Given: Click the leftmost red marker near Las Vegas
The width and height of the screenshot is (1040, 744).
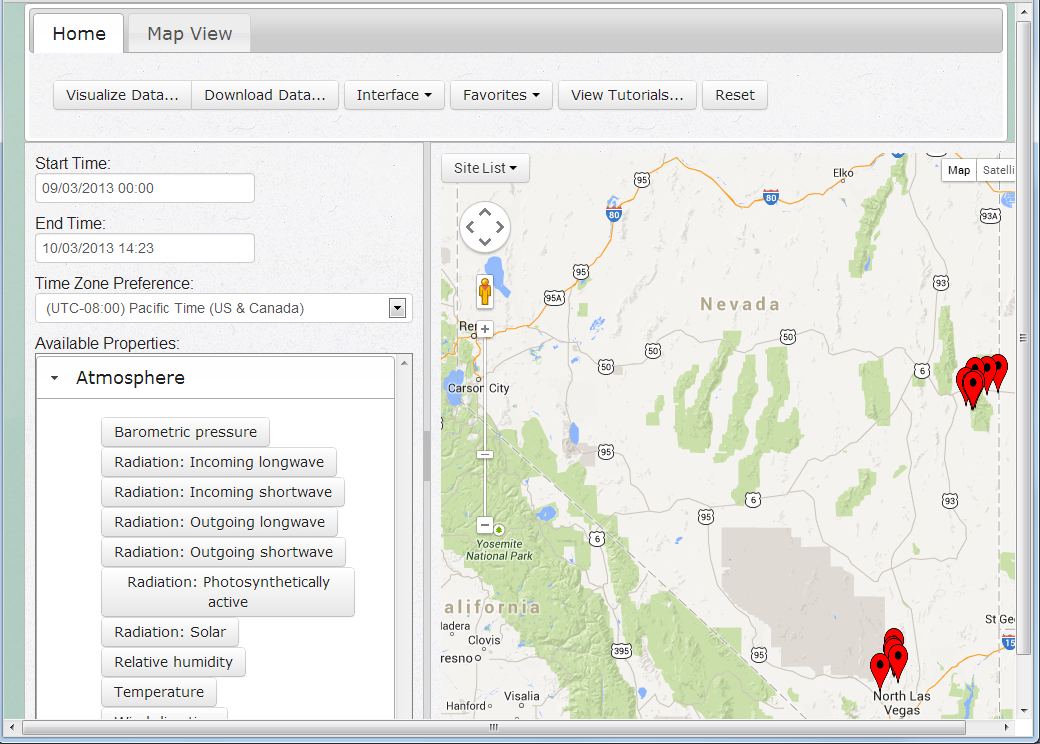Looking at the screenshot, I should (880, 666).
